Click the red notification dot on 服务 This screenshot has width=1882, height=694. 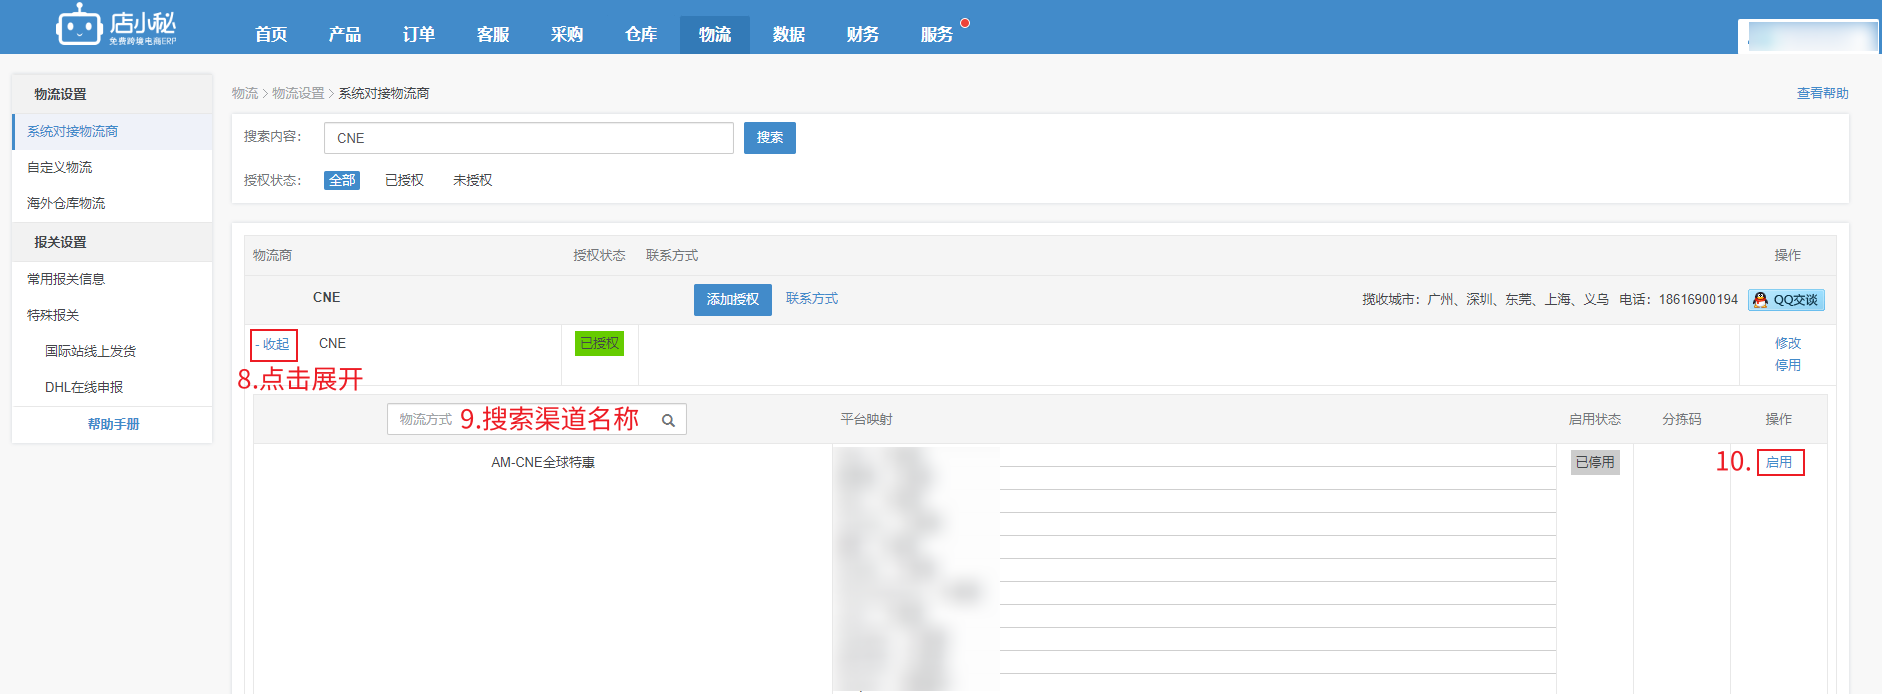click(x=965, y=22)
